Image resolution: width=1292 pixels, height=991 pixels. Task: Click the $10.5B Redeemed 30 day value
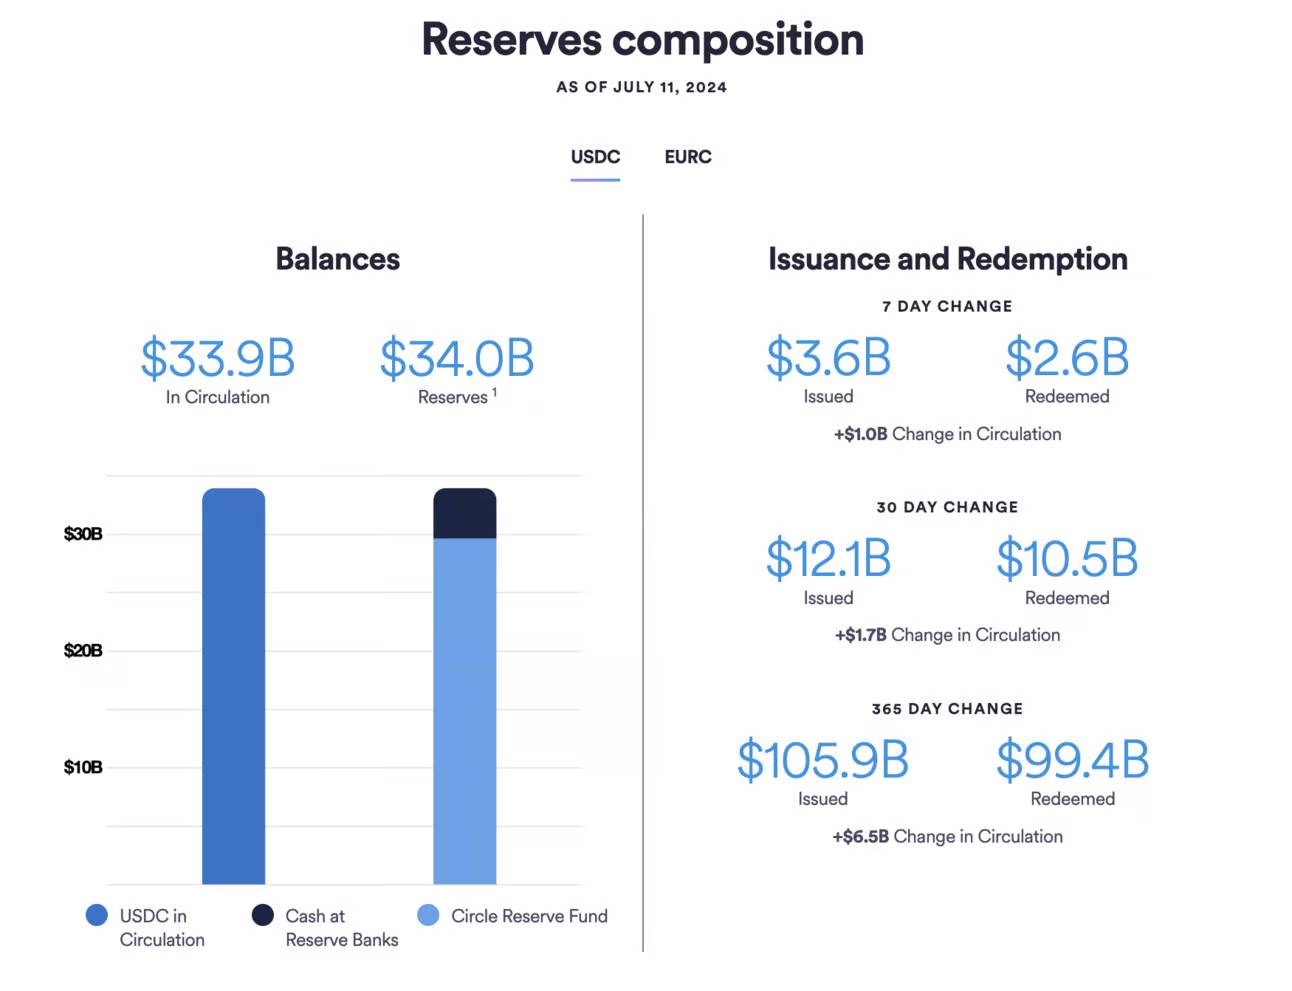coord(1067,559)
